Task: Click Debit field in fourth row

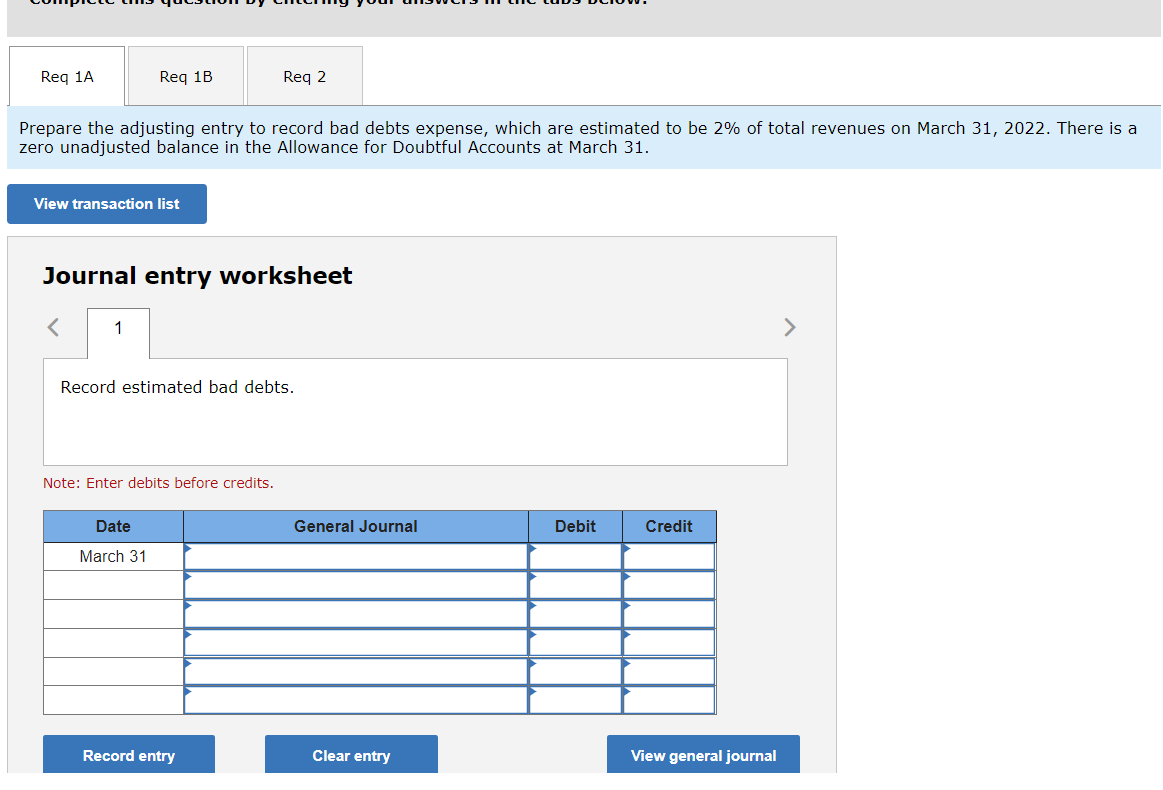Action: pyautogui.click(x=576, y=643)
